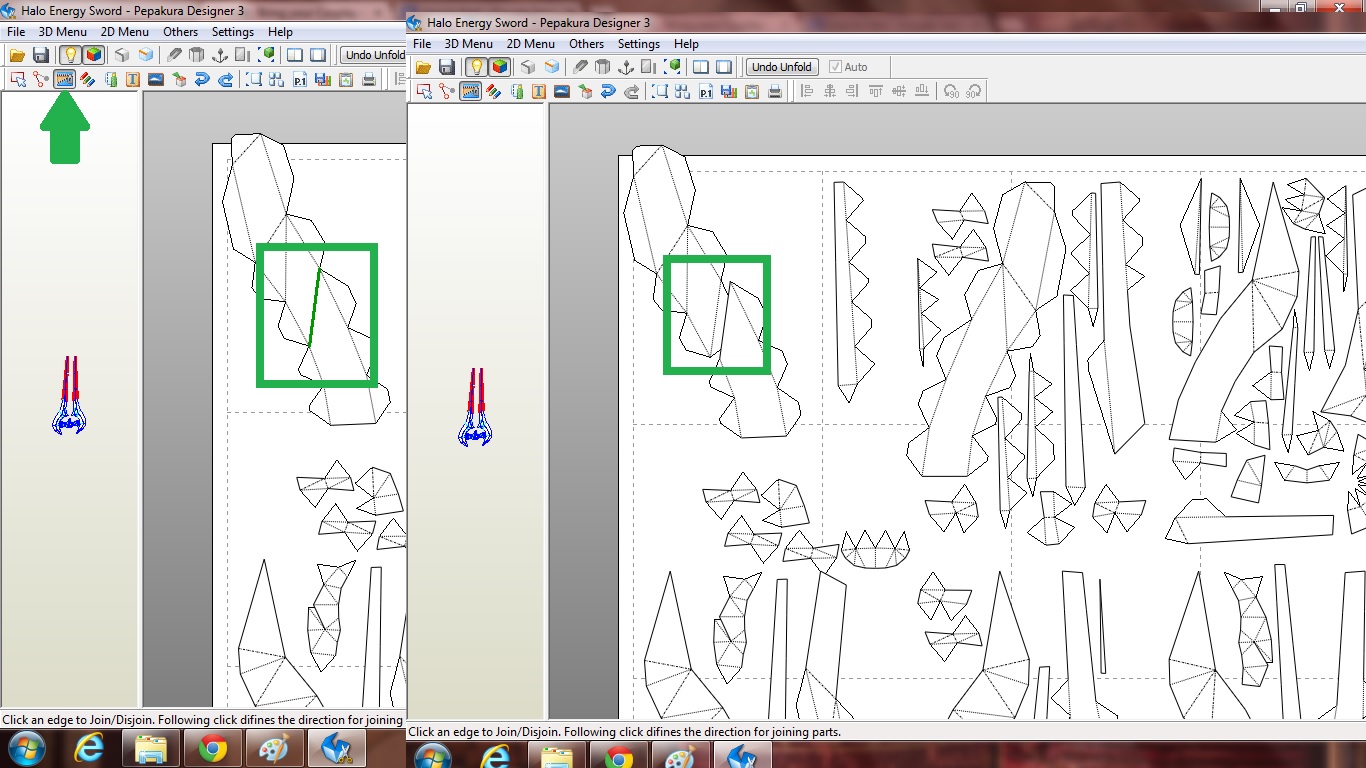This screenshot has height=768, width=1366.
Task: Click the Windows Start button on left taskbar
Action: point(26,748)
